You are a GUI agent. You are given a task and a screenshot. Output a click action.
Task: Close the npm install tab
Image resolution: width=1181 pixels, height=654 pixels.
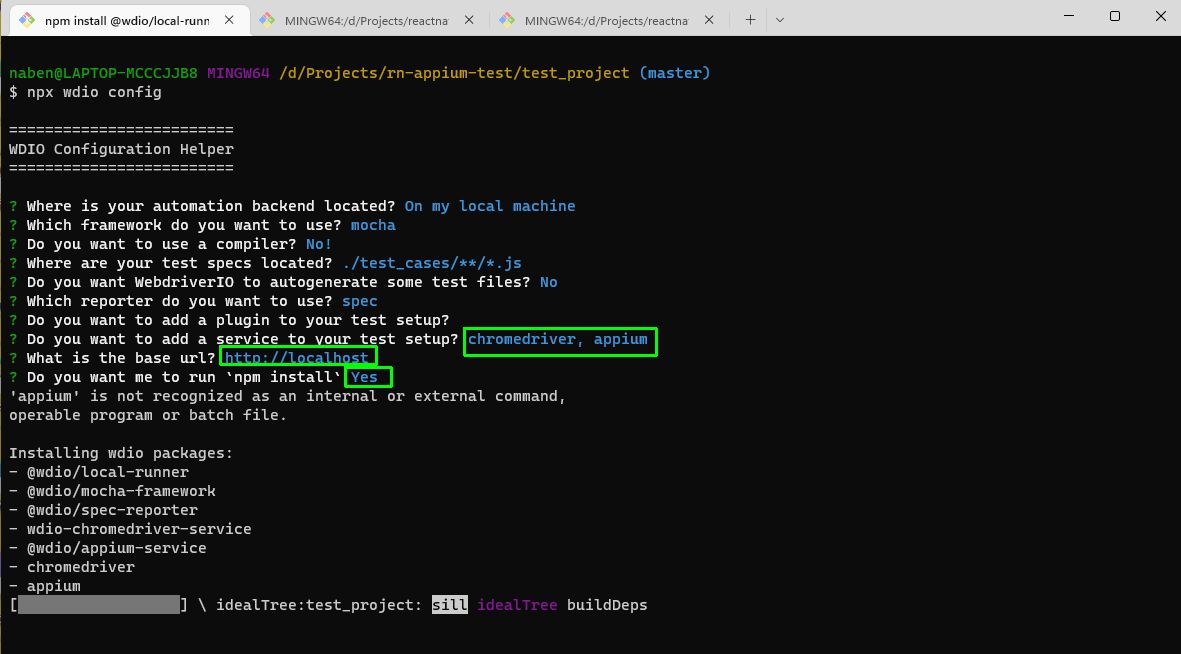point(230,20)
